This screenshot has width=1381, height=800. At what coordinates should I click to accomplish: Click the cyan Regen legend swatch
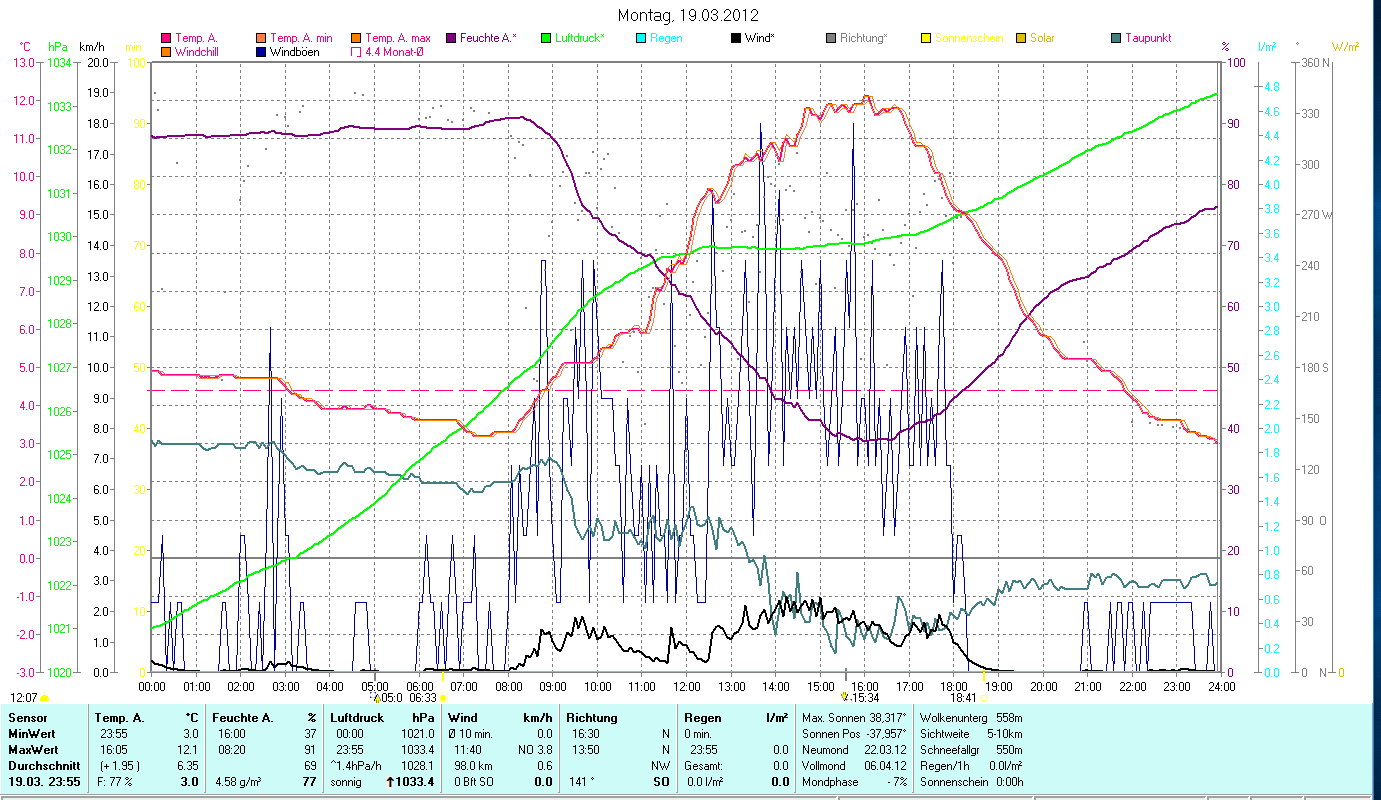click(641, 38)
